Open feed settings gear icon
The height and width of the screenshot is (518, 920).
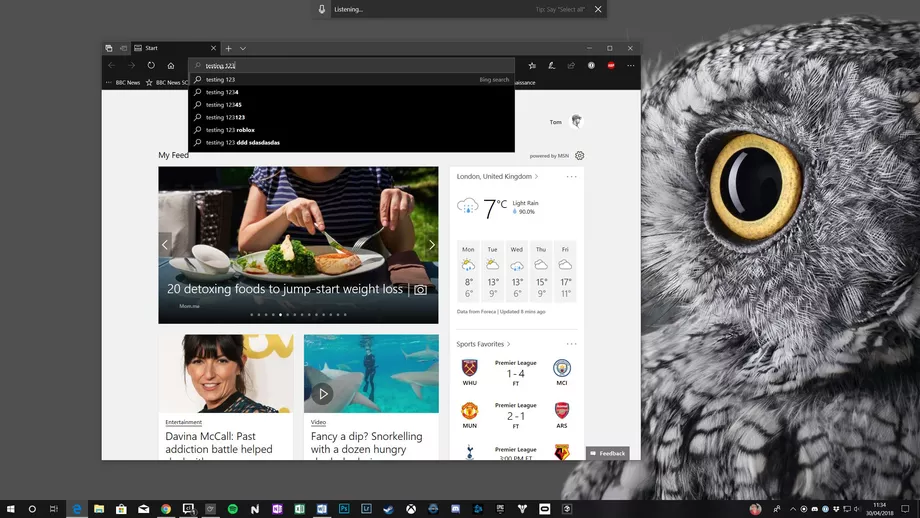tap(580, 155)
